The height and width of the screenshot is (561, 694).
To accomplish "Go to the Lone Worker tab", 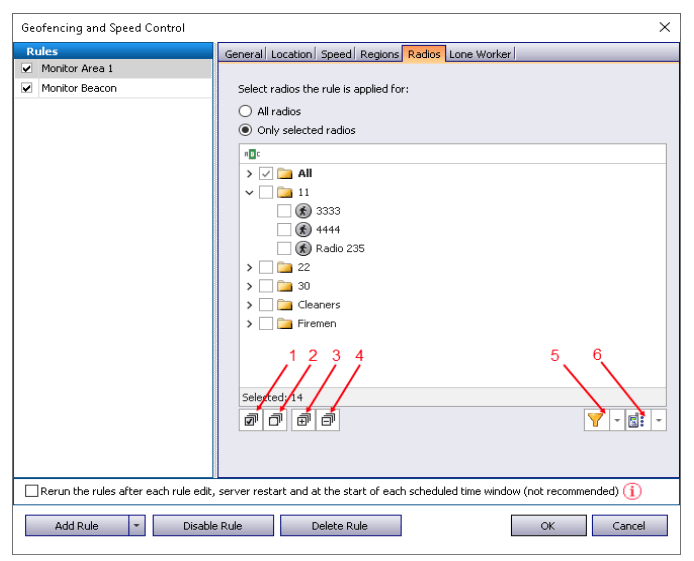I will pyautogui.click(x=480, y=54).
